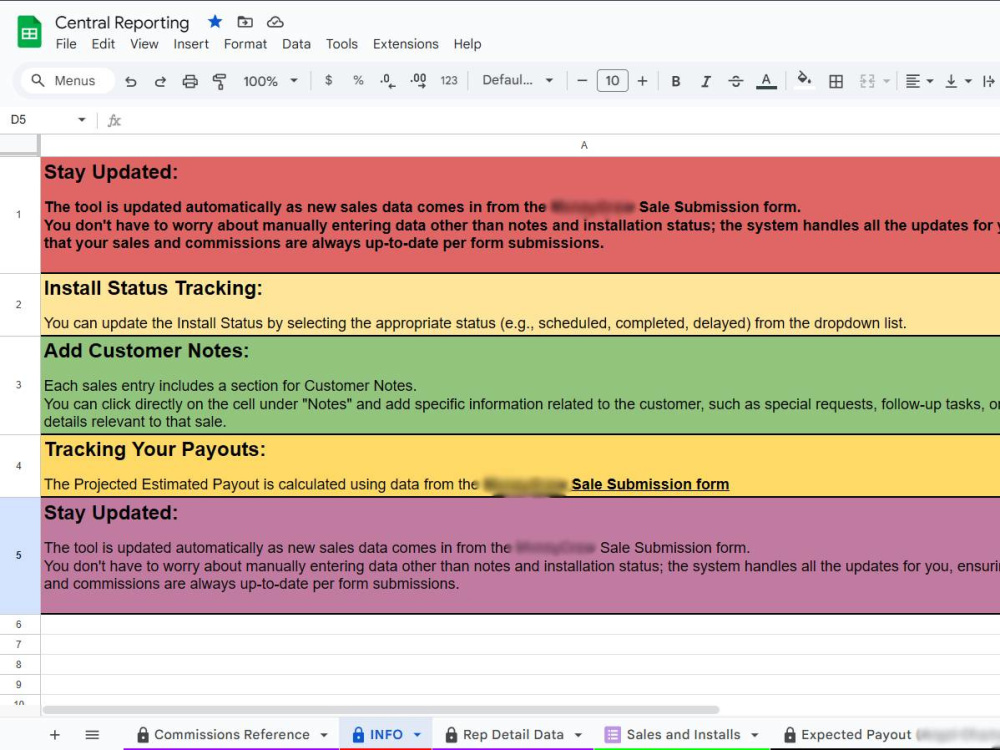Open the Extensions menu
Image resolution: width=1000 pixels, height=750 pixels.
[x=406, y=44]
